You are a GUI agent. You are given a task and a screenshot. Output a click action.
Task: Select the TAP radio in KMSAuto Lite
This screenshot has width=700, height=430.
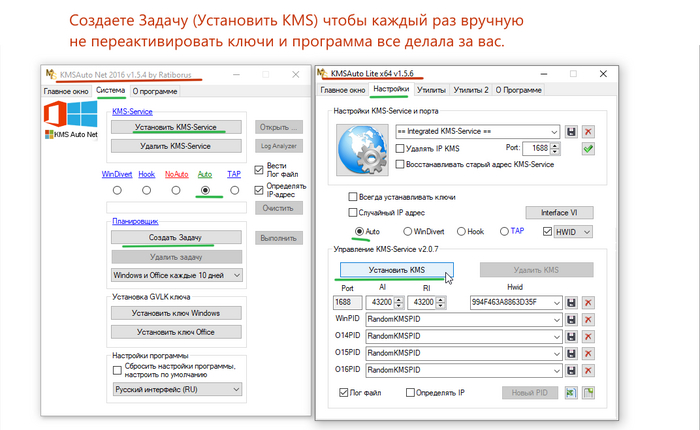(x=504, y=231)
